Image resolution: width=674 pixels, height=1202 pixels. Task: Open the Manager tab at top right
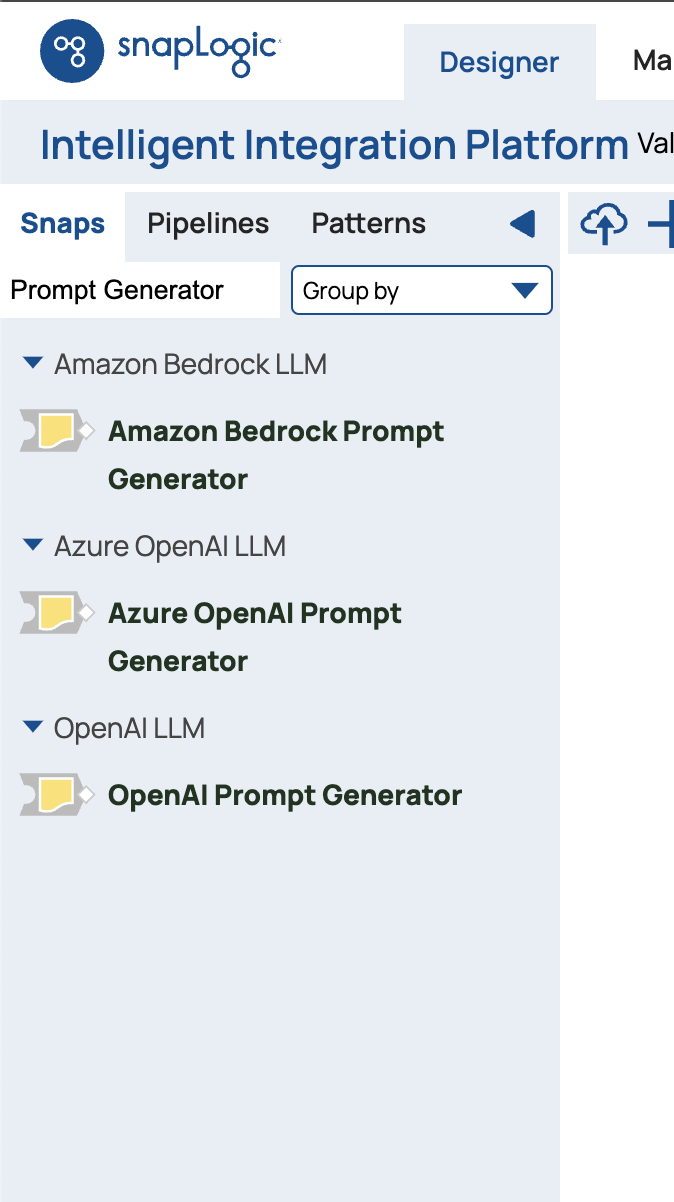point(652,62)
